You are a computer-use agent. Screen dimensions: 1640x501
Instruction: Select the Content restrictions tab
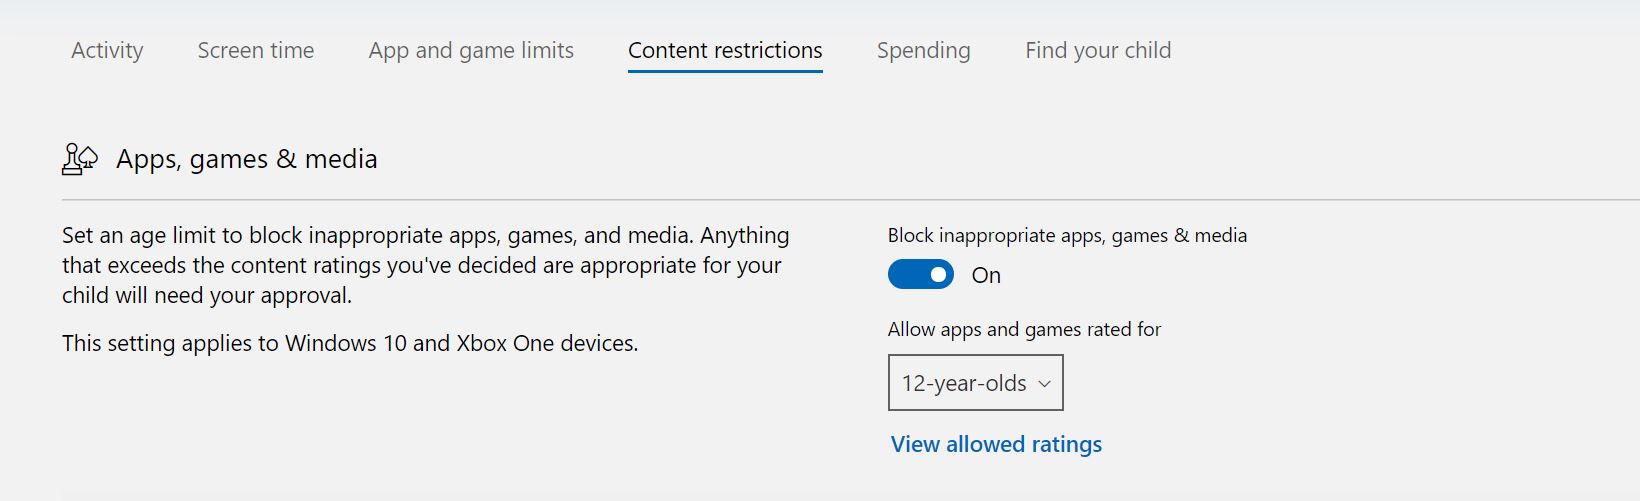[725, 50]
